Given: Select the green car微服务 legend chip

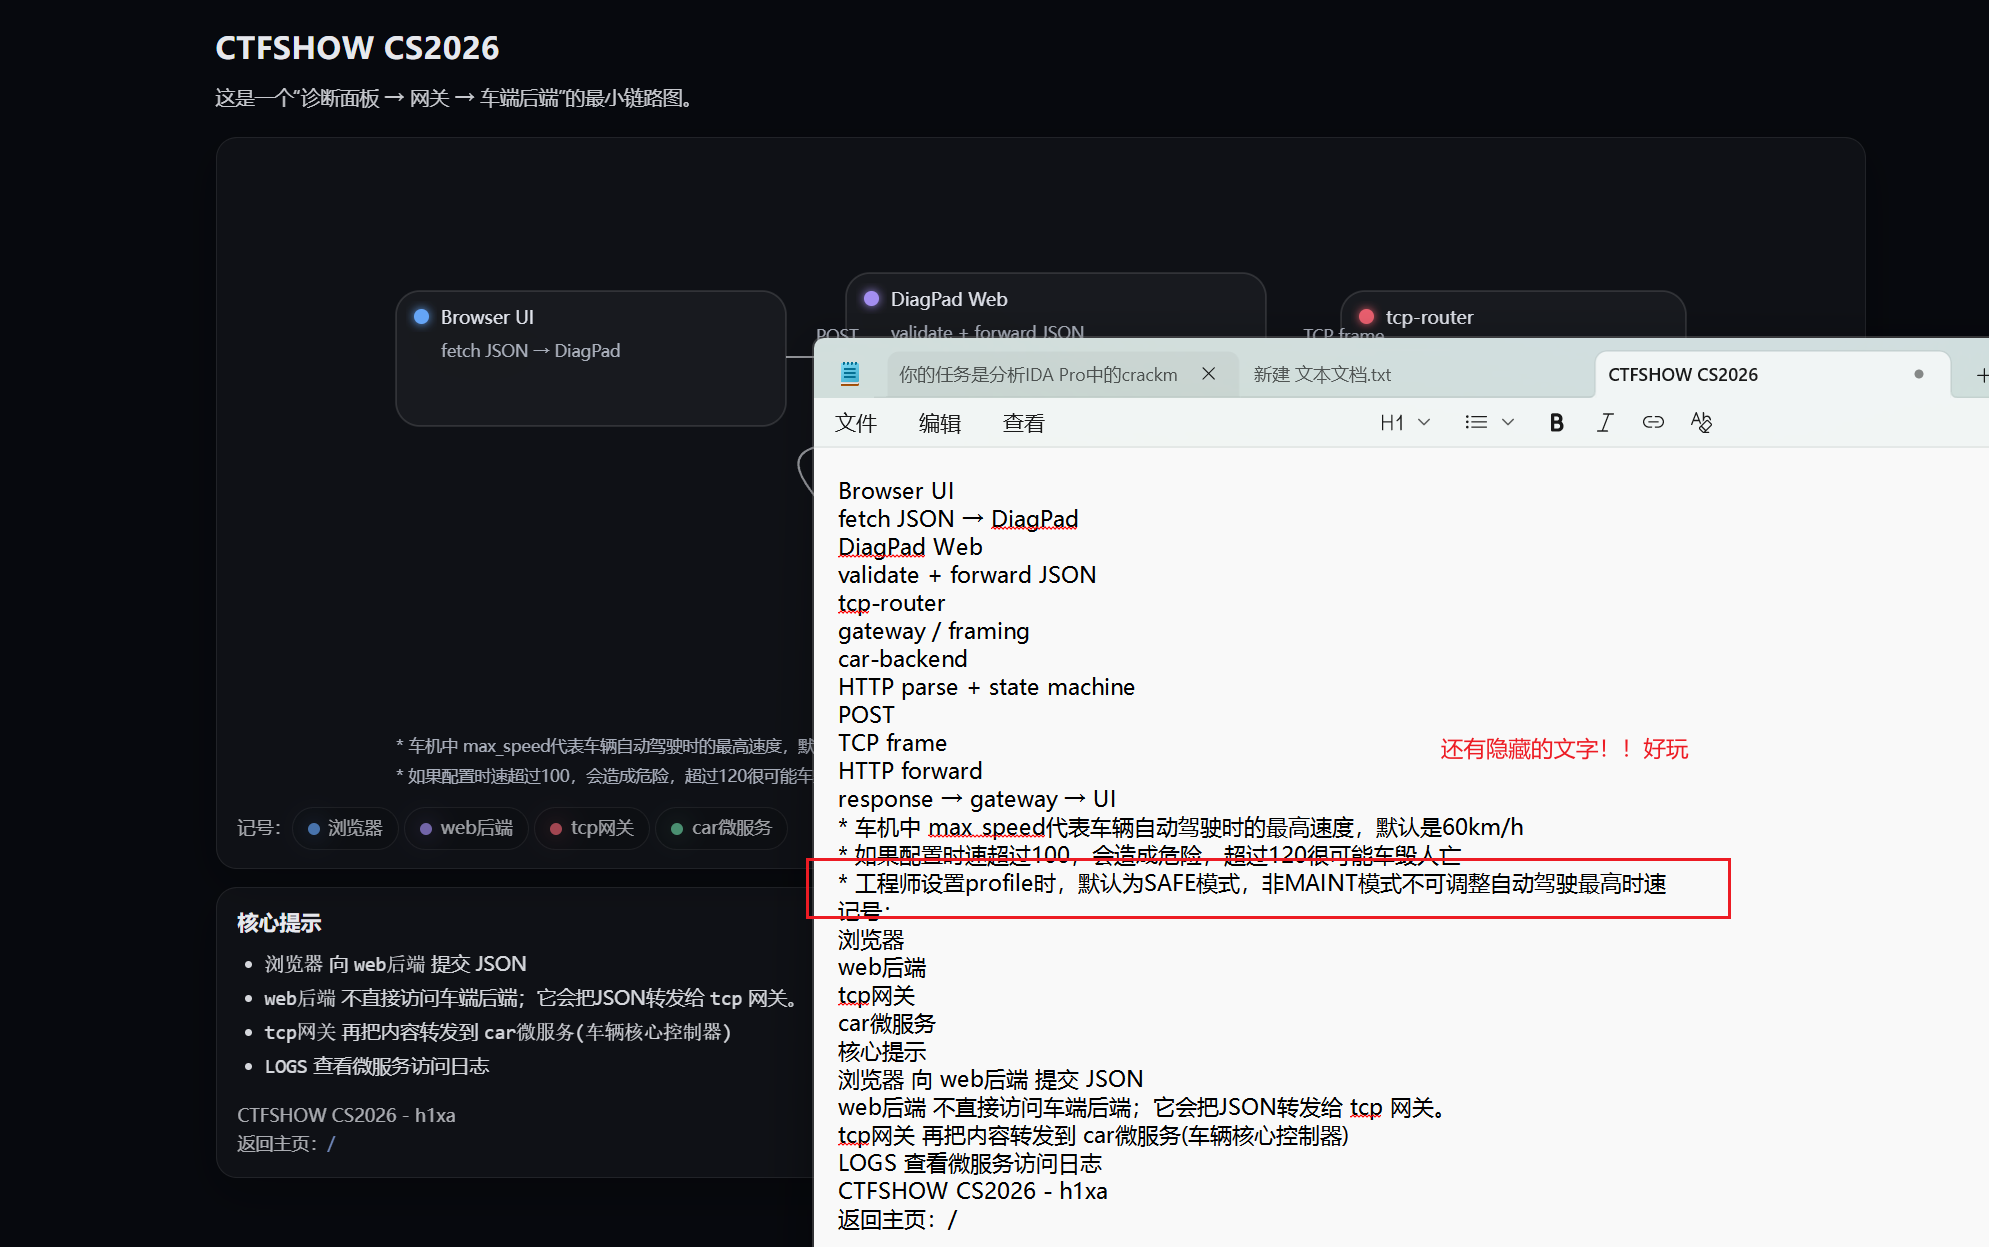Looking at the screenshot, I should 722,827.
